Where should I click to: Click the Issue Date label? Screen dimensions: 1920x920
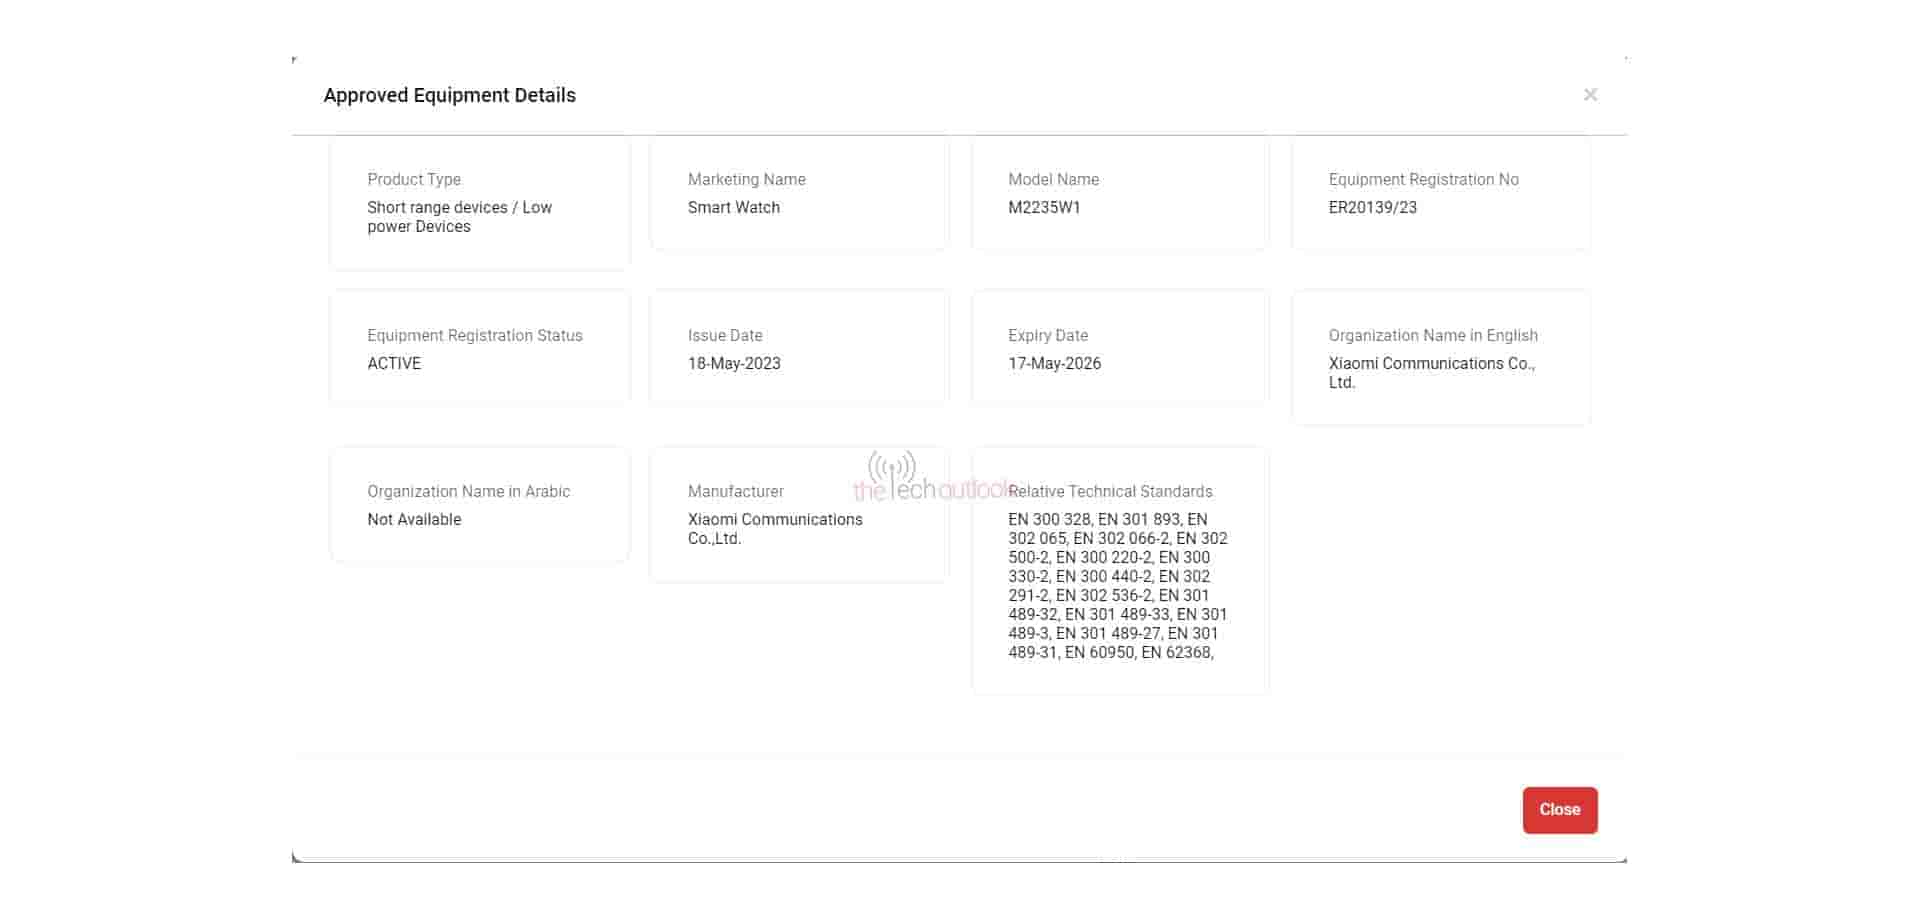click(x=725, y=335)
